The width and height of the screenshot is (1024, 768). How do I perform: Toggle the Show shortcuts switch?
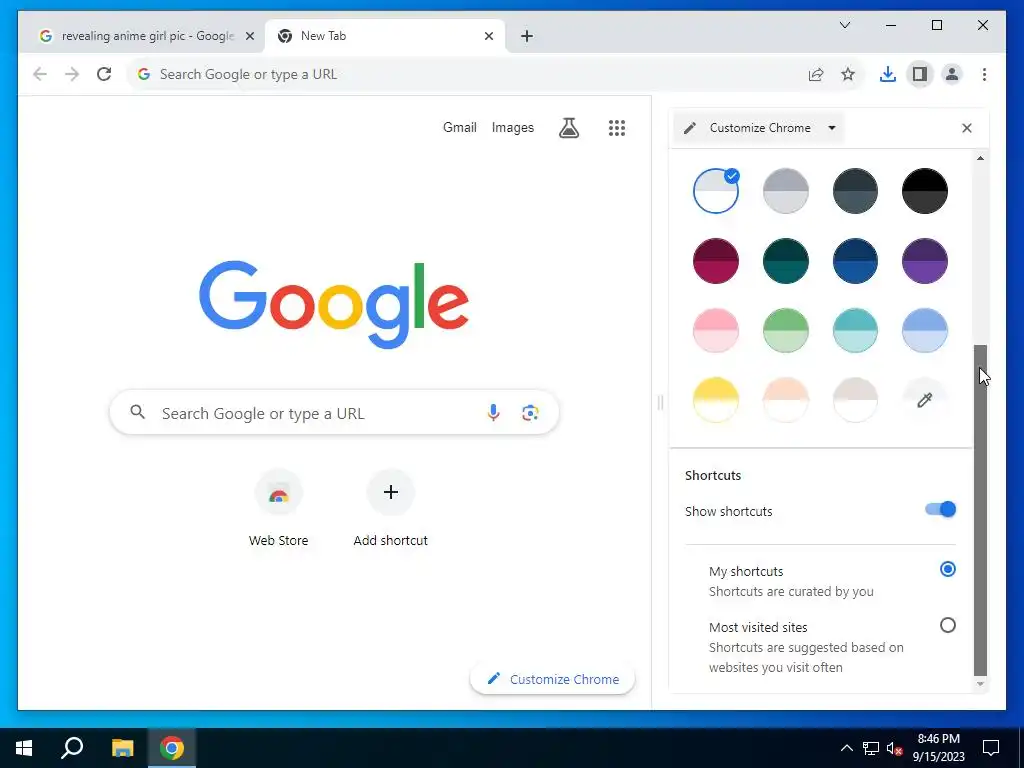click(940, 509)
